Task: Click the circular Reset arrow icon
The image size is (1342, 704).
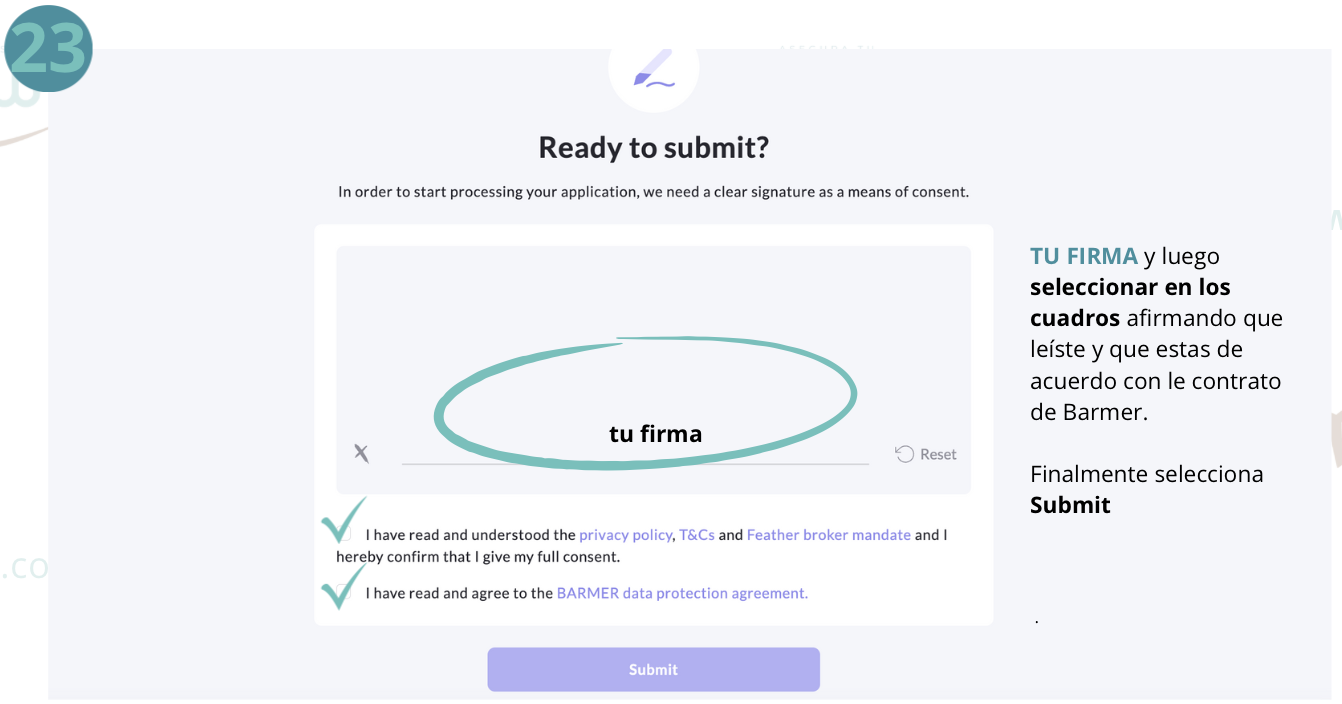Action: [904, 454]
